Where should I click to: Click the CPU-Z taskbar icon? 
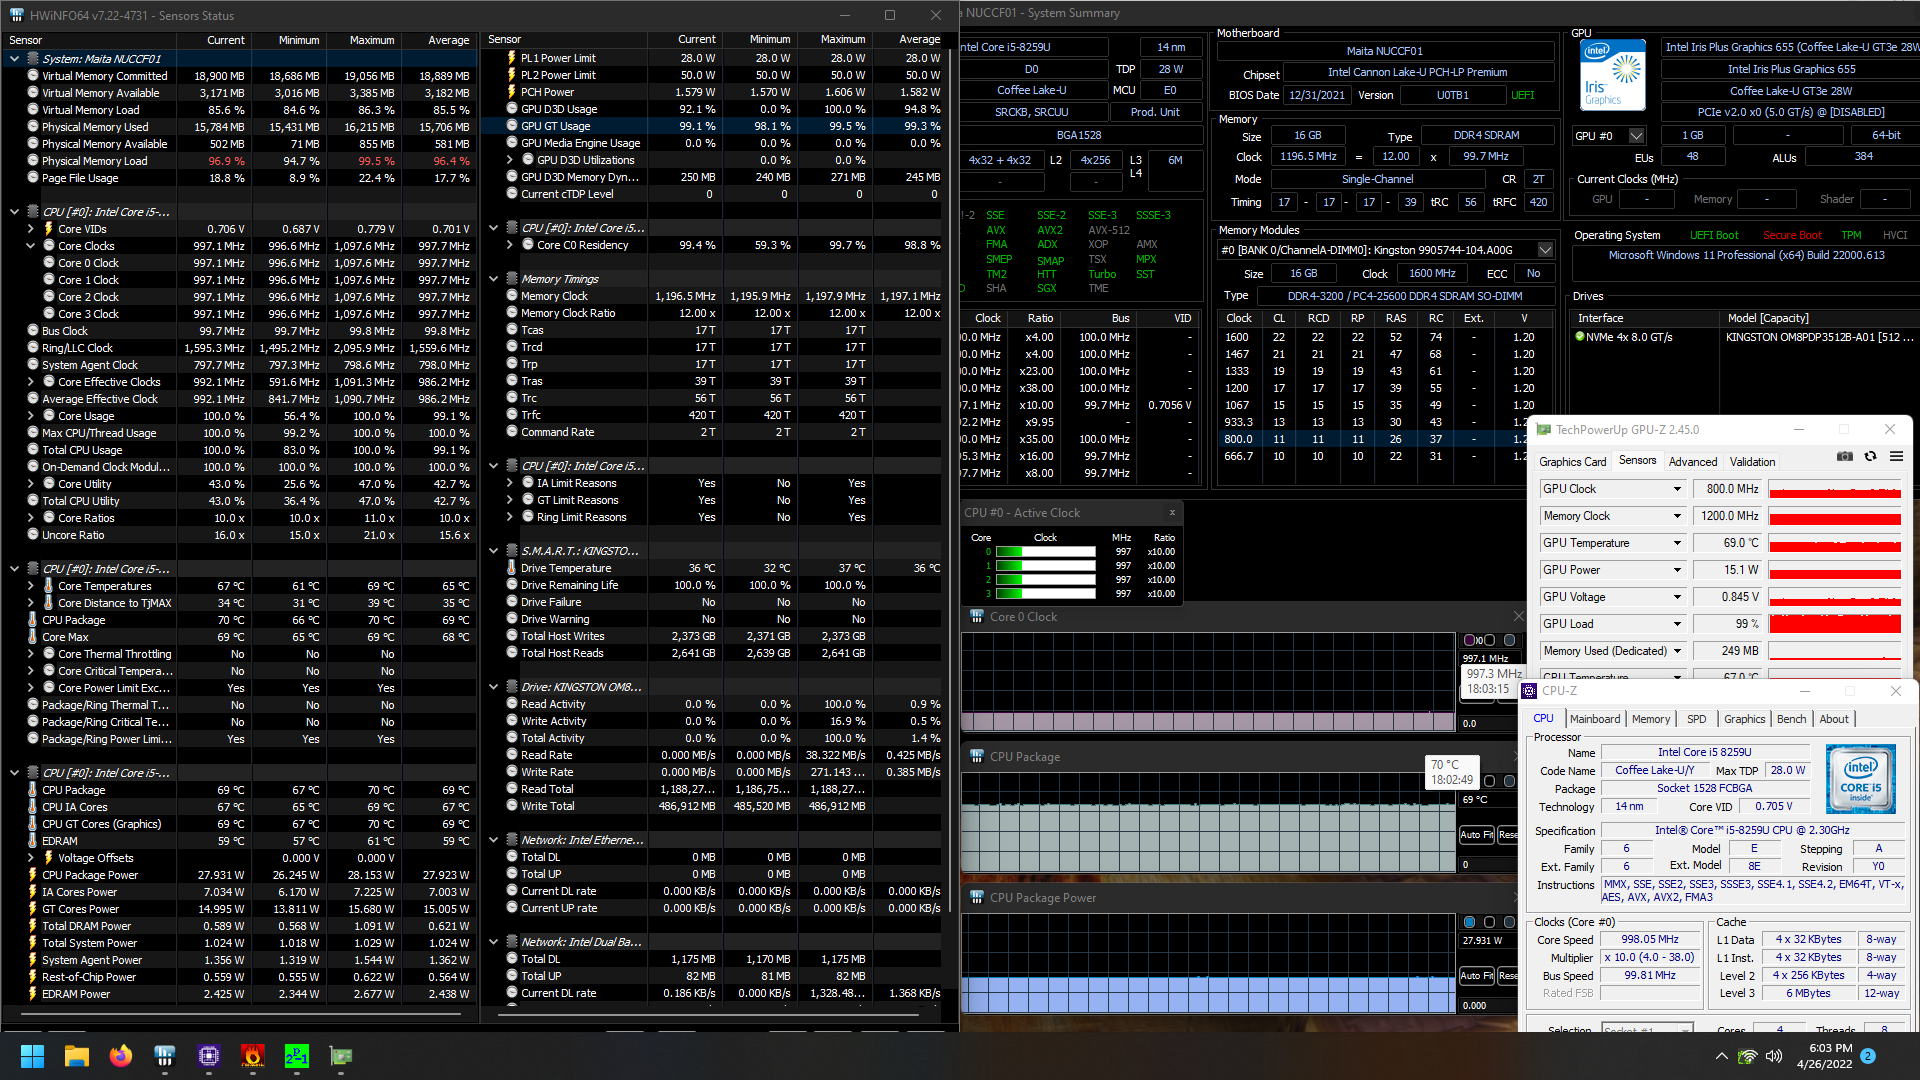[x=209, y=1056]
